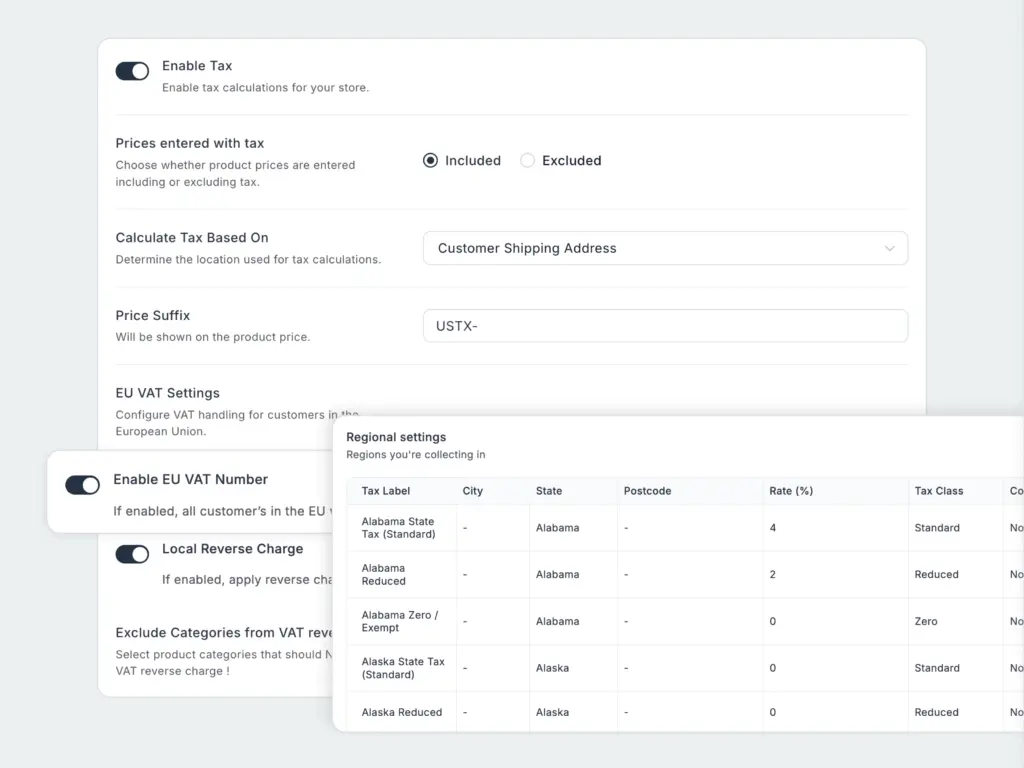Click the State column header
Image resolution: width=1024 pixels, height=768 pixels.
[x=549, y=491]
